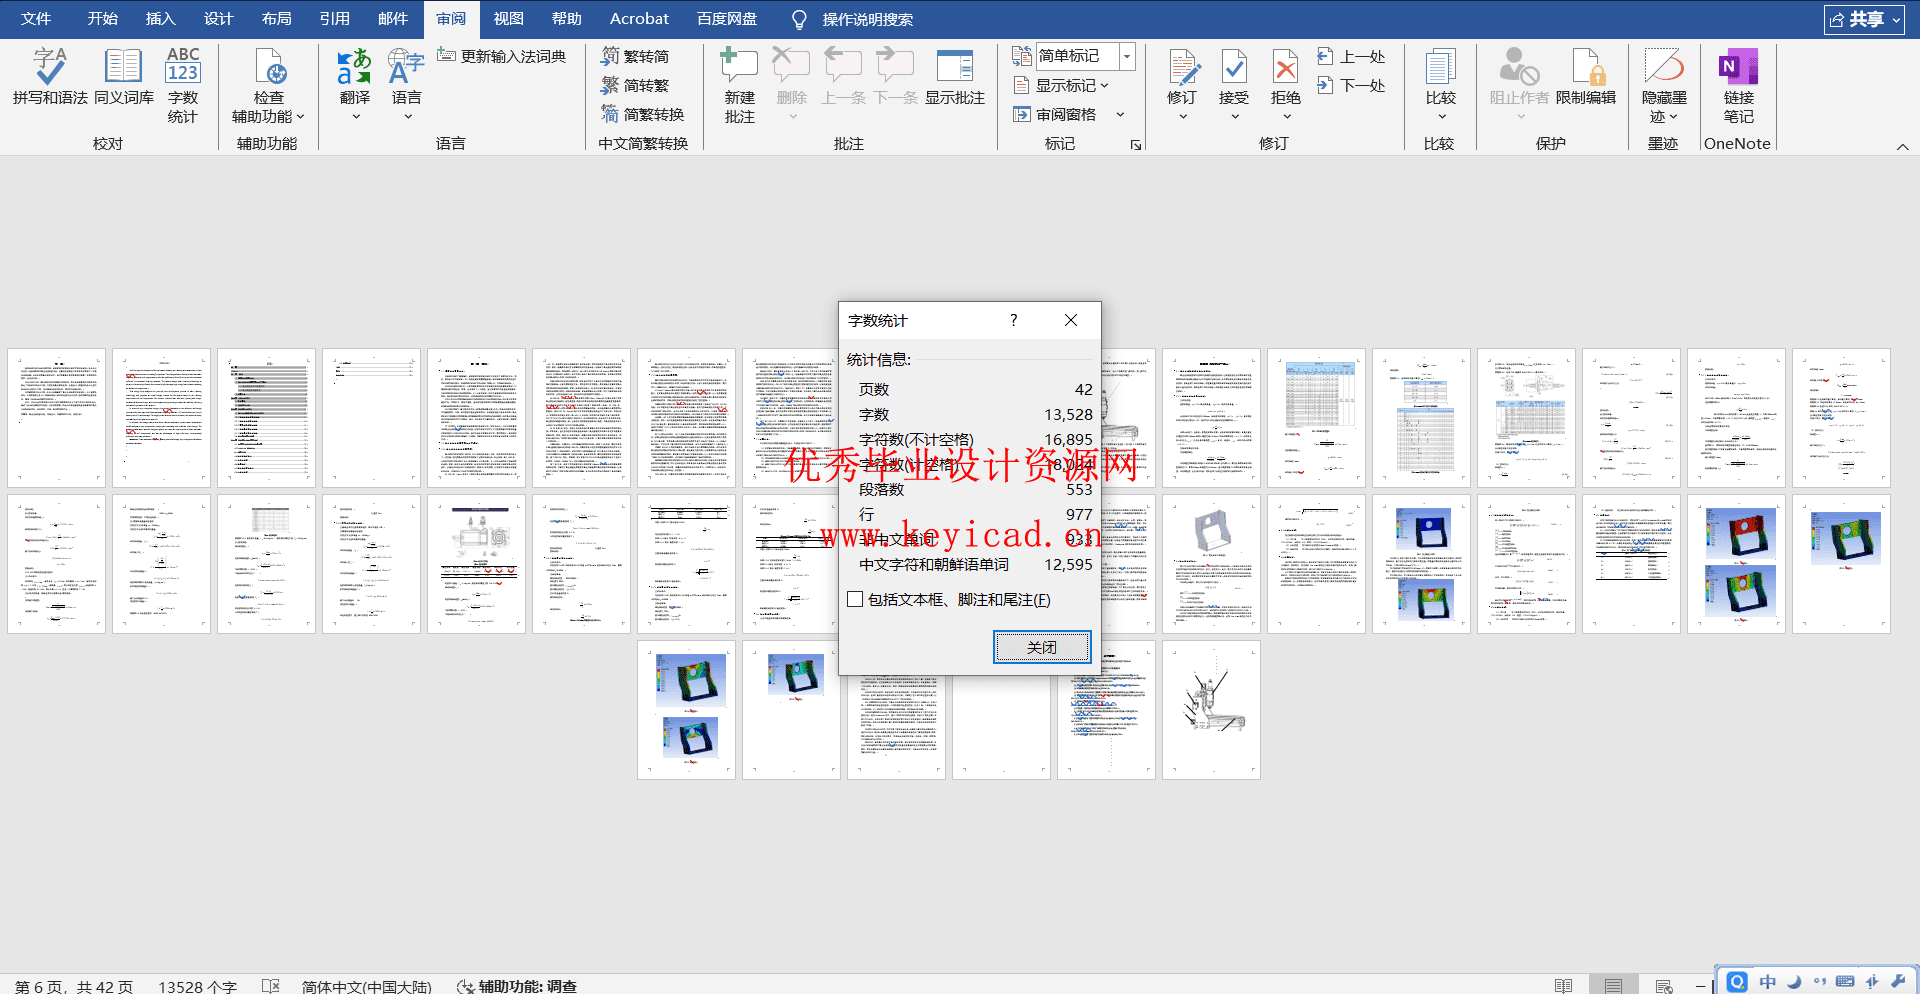Go to 下一处 next change
The height and width of the screenshot is (994, 1920).
(1351, 85)
